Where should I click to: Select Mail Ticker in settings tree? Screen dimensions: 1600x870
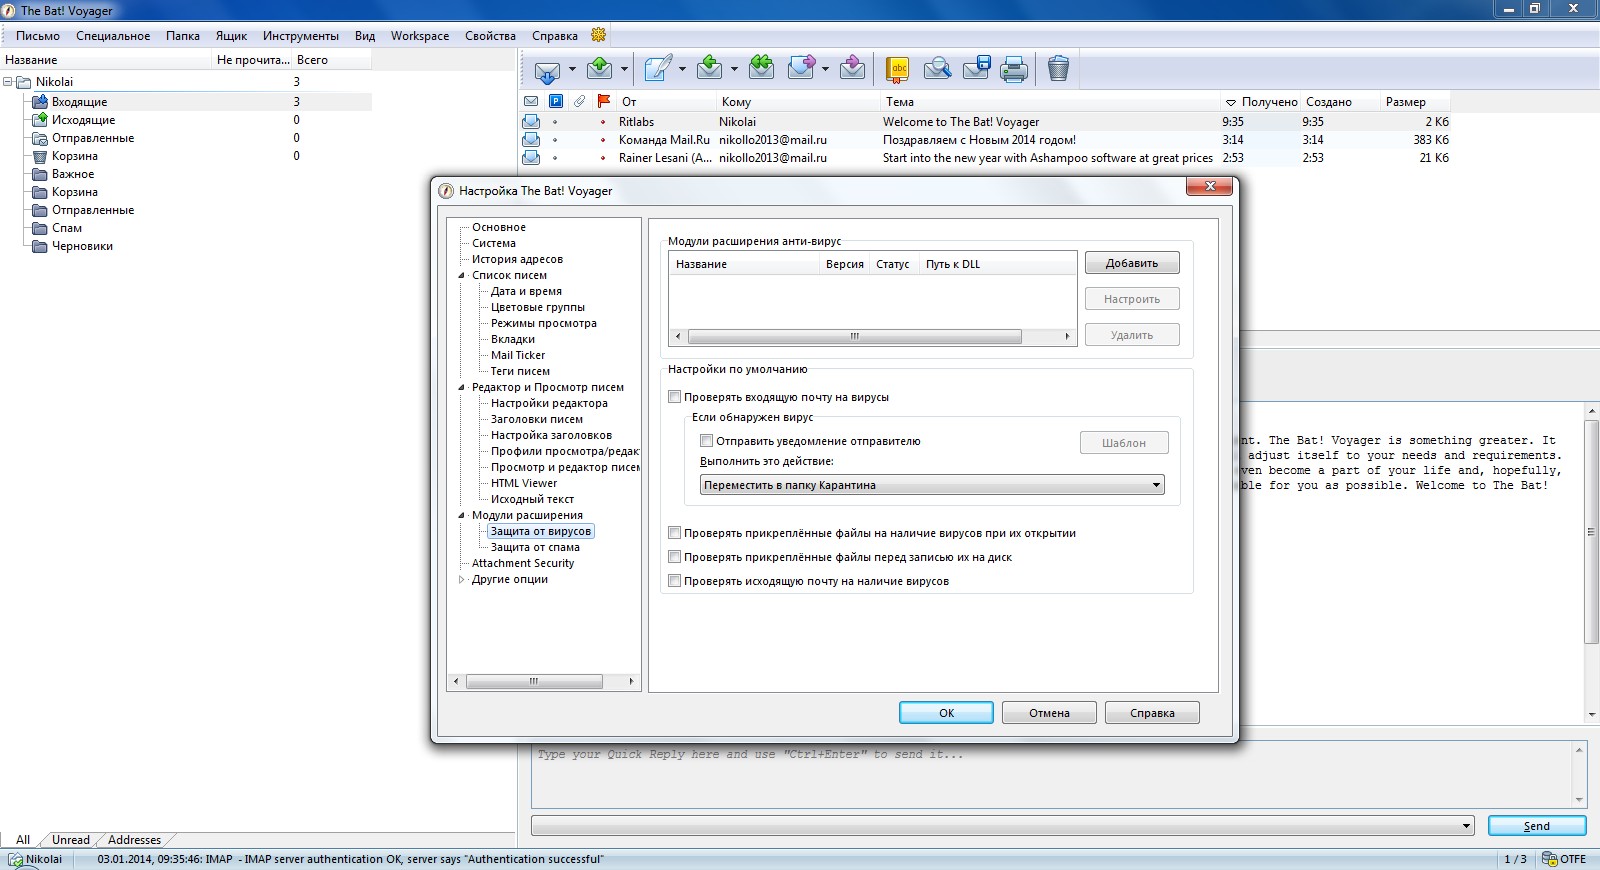pyautogui.click(x=518, y=355)
